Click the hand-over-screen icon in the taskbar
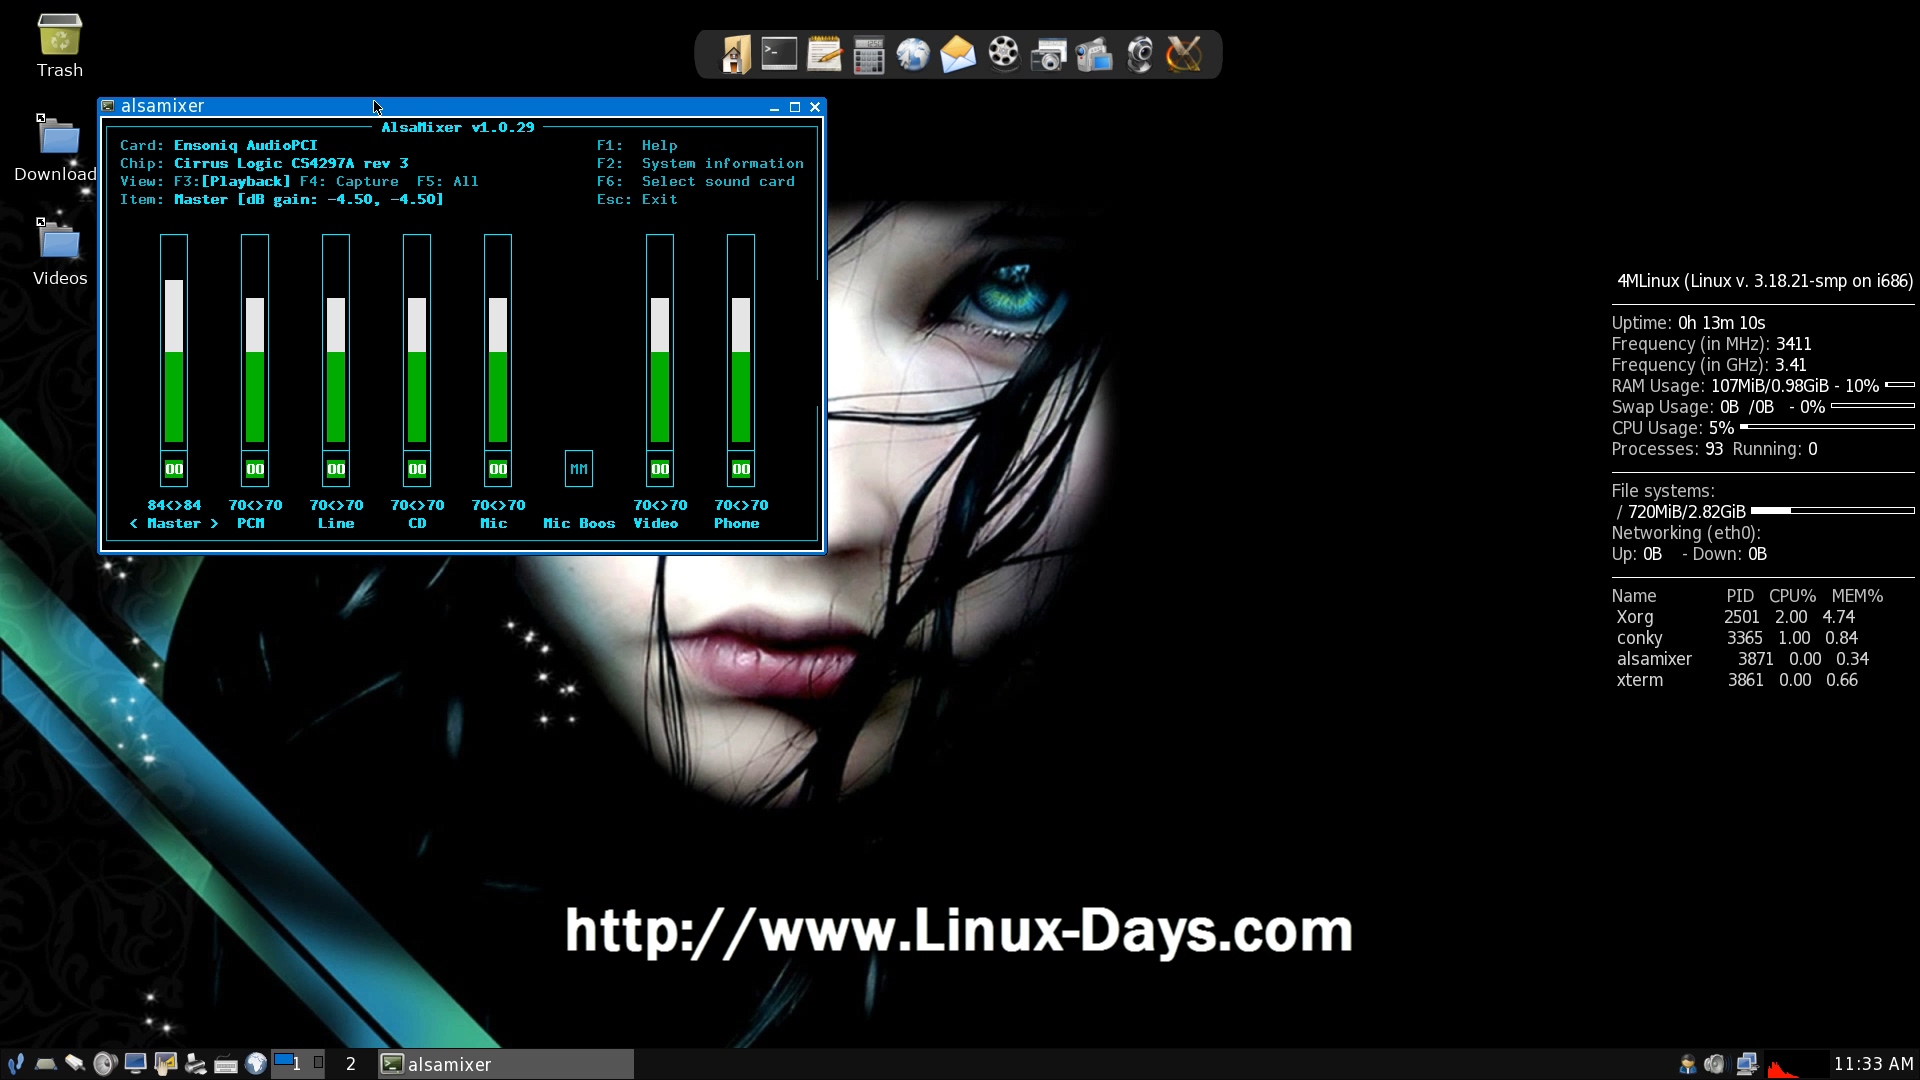Screen dimensions: 1920x1080 165,1064
